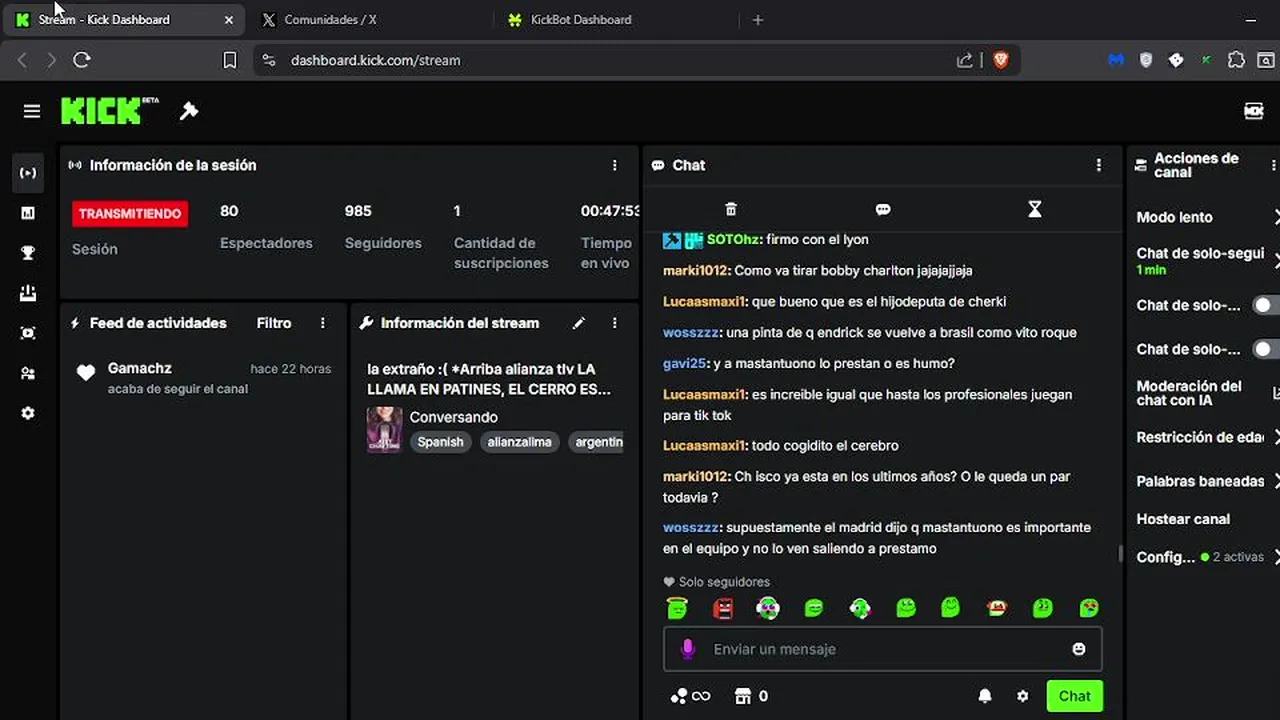This screenshot has height=720, width=1280.
Task: Click username marki1012 in Bobby Charlton message
Action: (696, 270)
